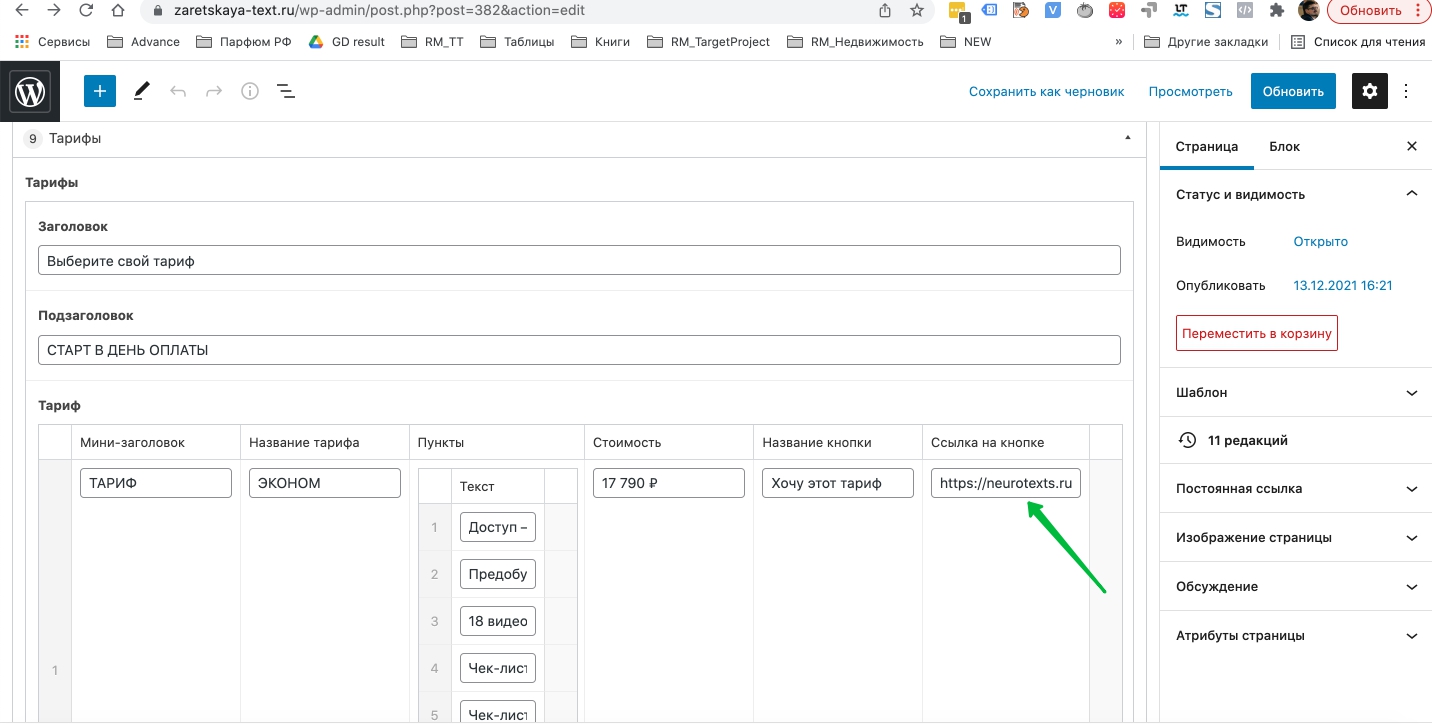Click Переместить в корзину button
Screen dimensions: 1432x724
[1256, 334]
